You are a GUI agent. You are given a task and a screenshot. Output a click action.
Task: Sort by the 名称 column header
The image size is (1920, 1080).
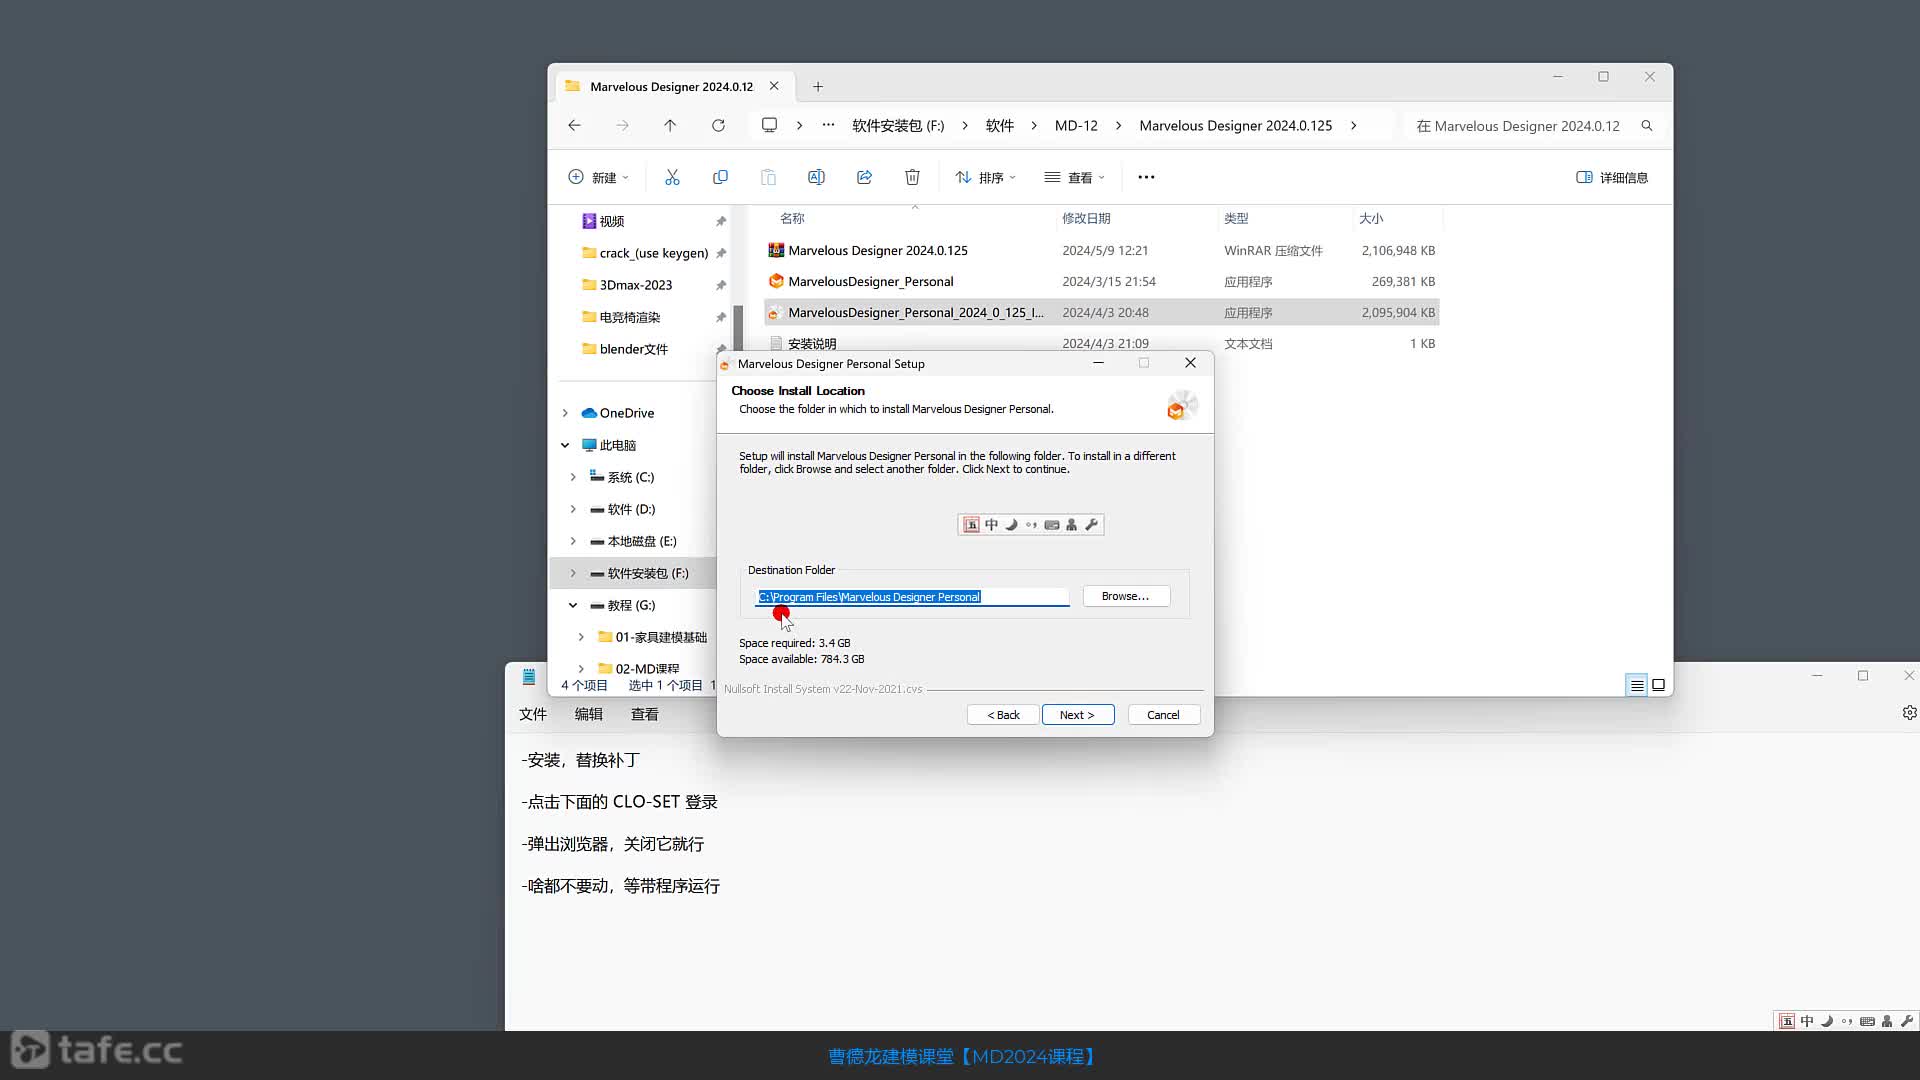click(792, 218)
